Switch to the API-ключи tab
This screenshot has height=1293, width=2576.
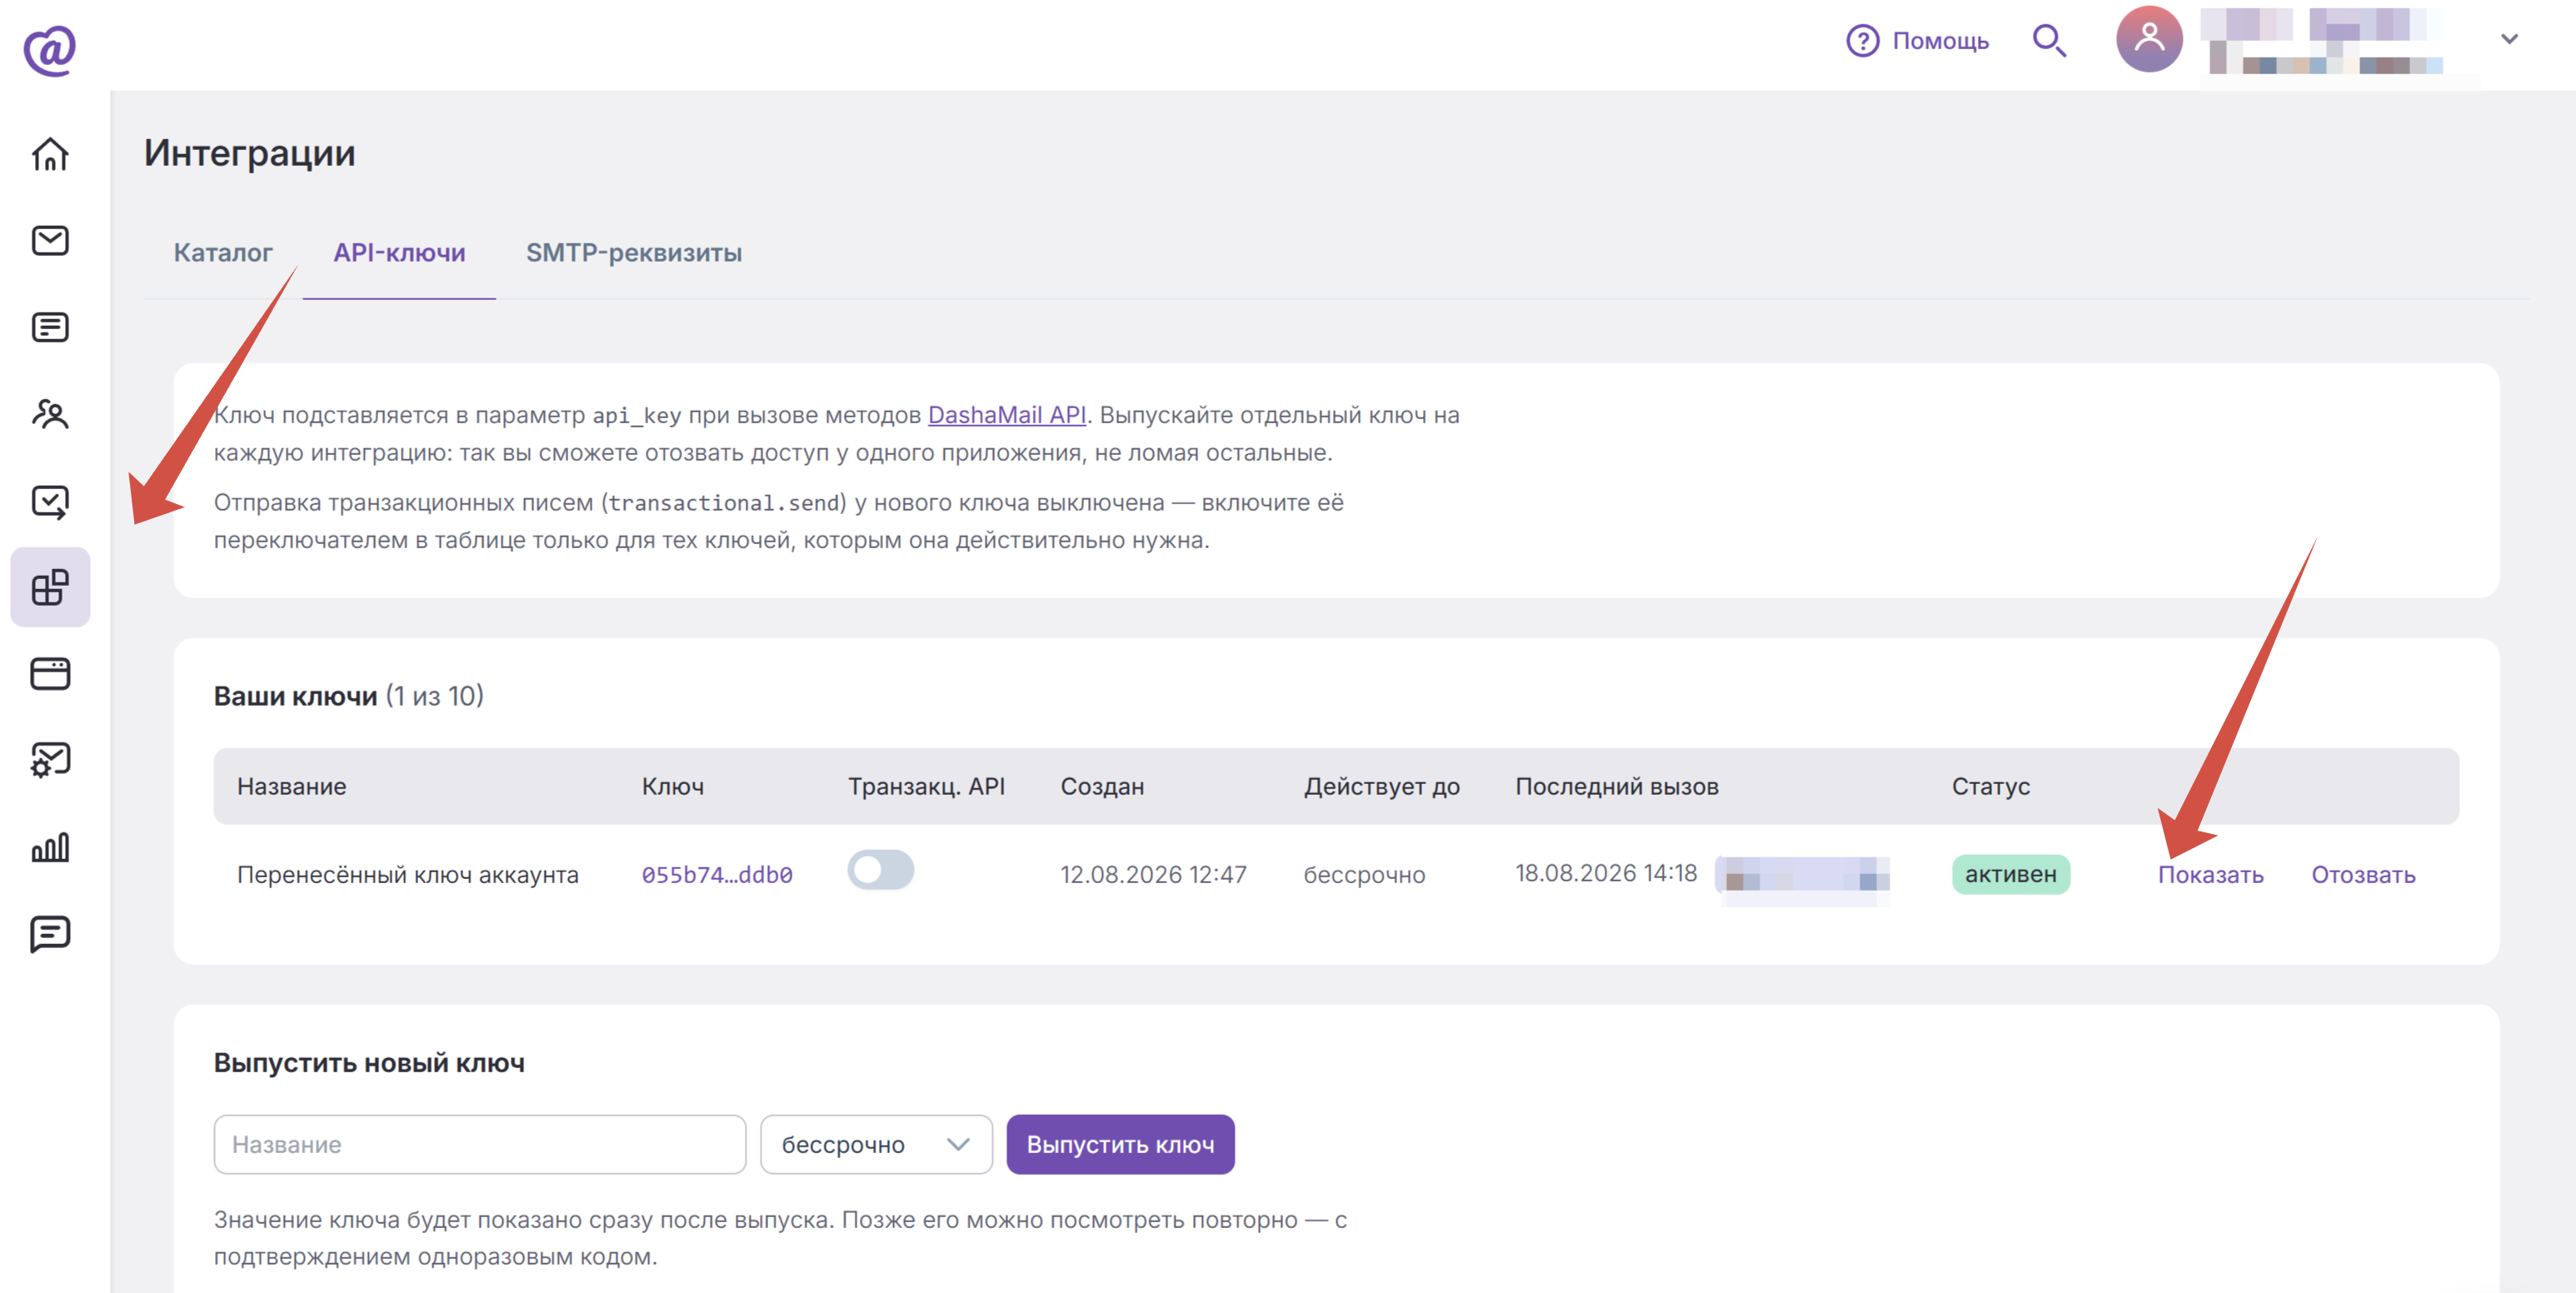(x=399, y=253)
